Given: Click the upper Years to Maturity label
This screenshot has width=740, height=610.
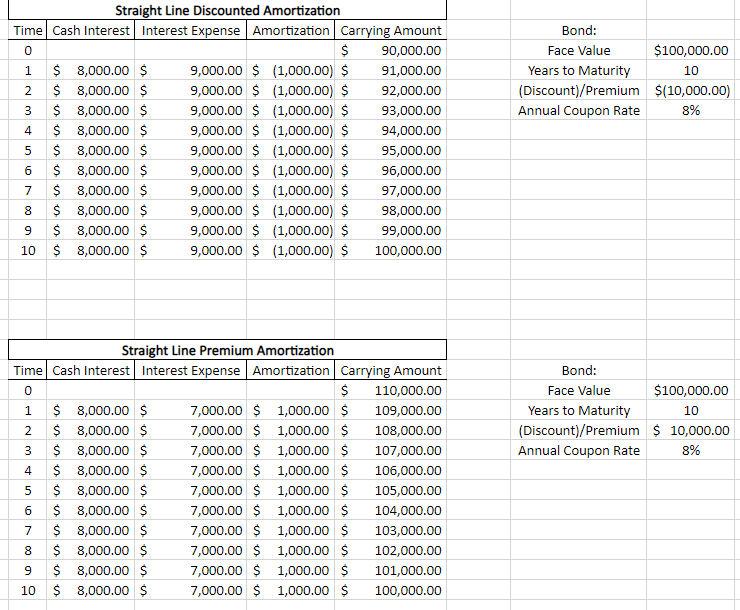Looking at the screenshot, I should pyautogui.click(x=579, y=70).
